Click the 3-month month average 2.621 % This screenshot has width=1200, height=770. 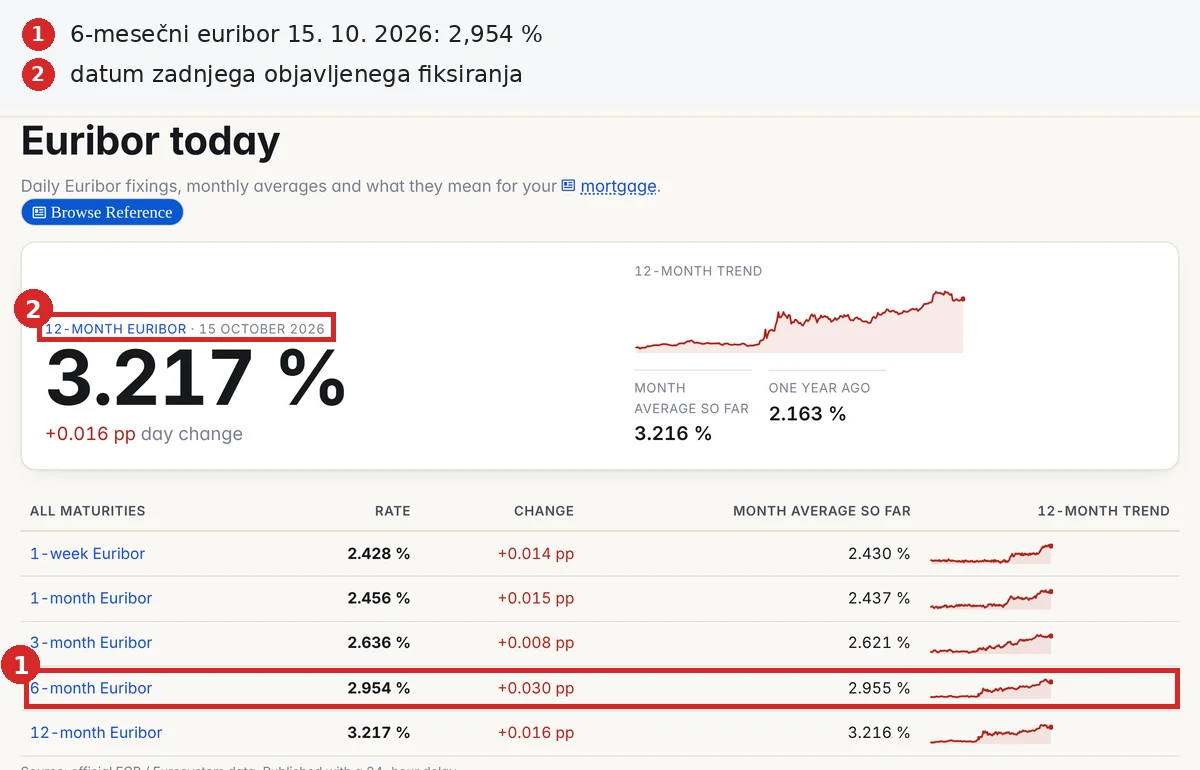(x=879, y=643)
